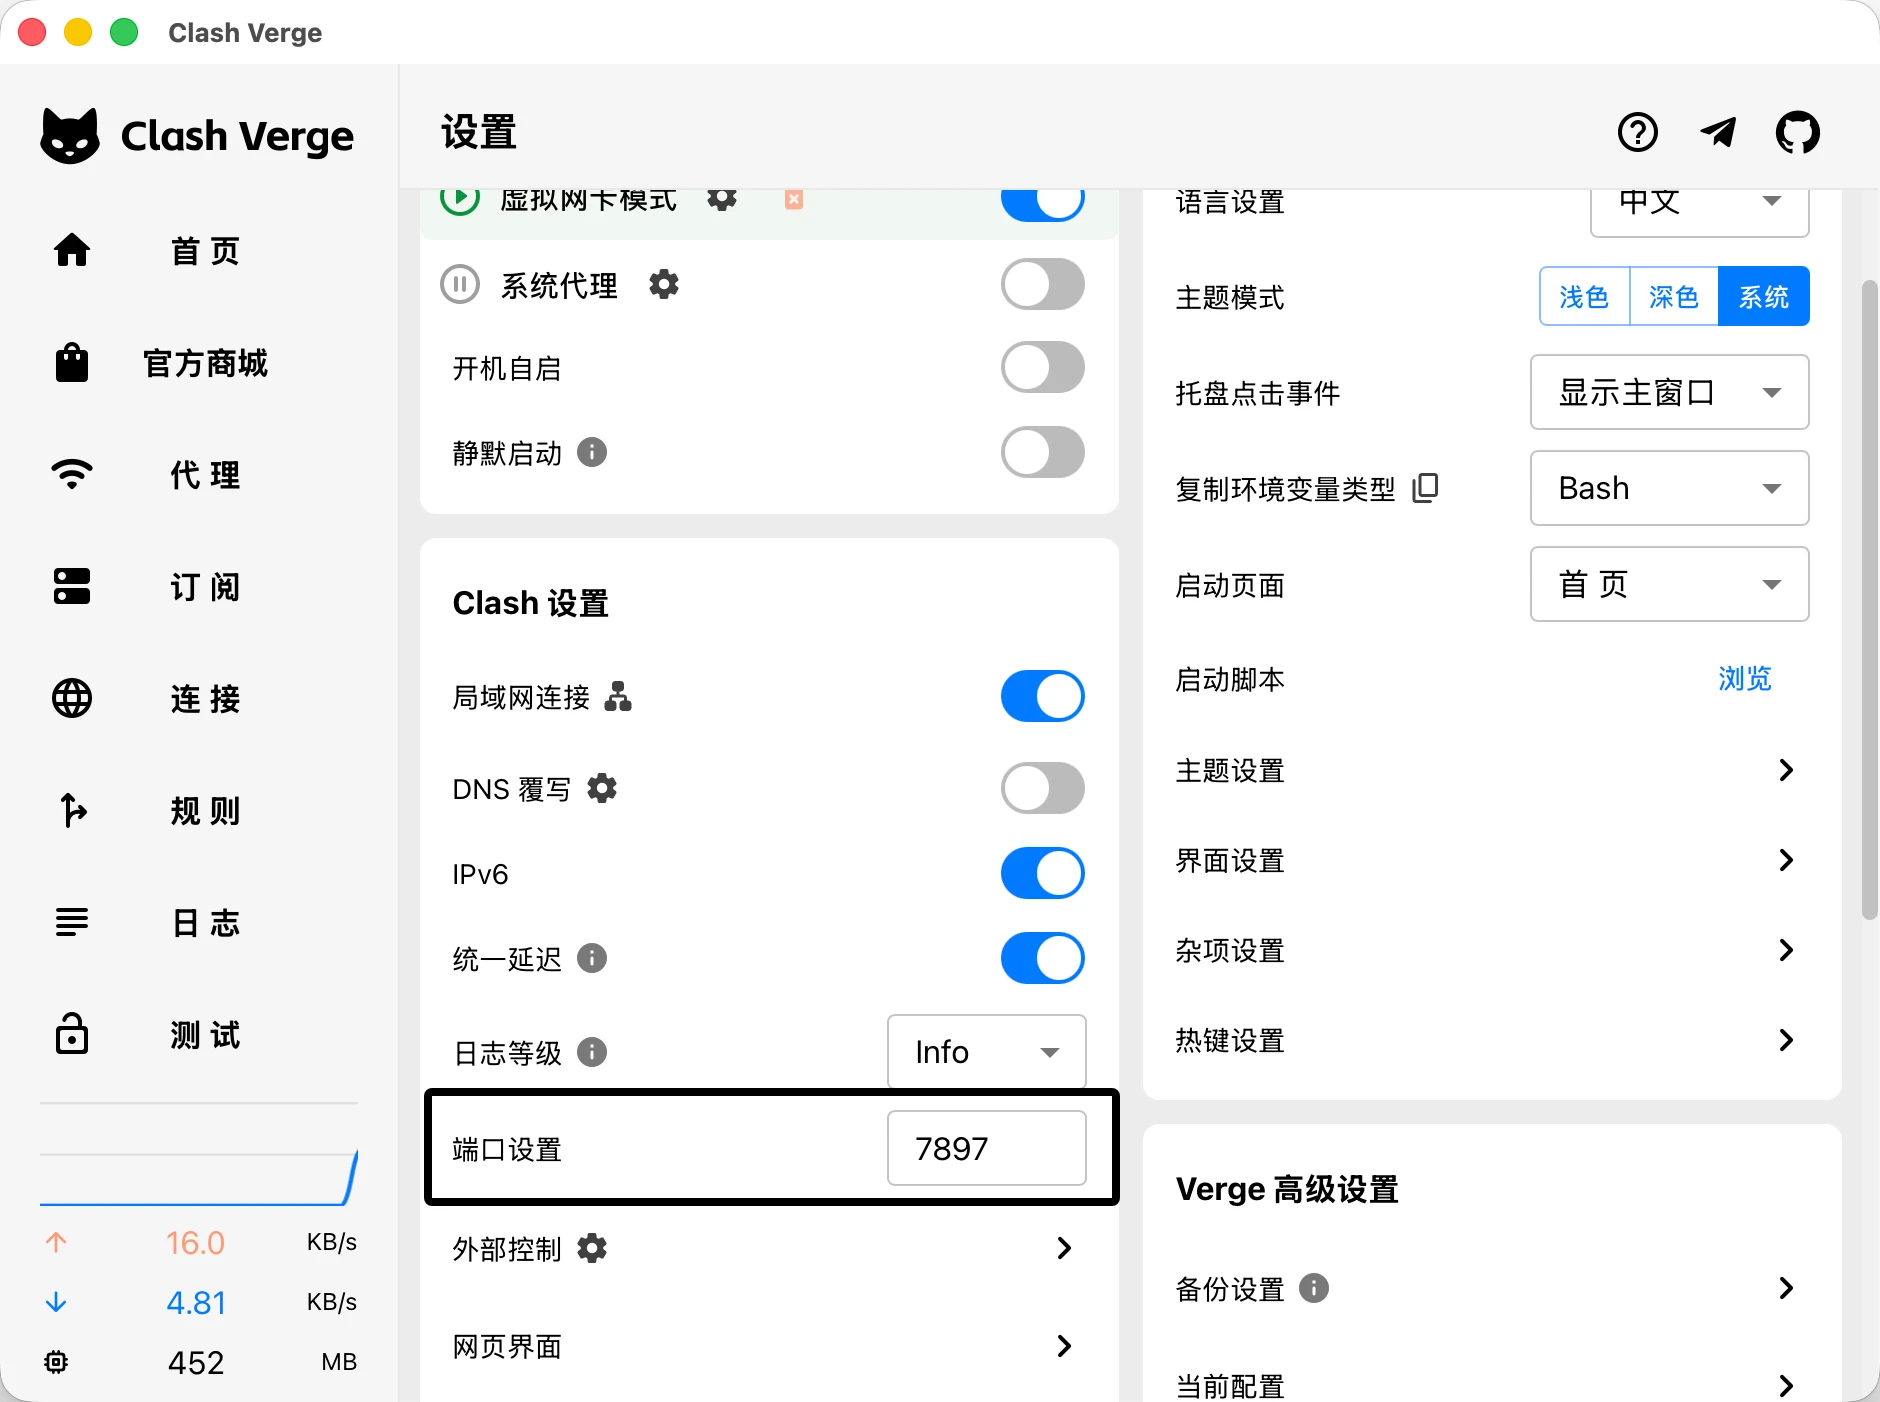The image size is (1880, 1402).
Task: Open the 日志等级 Info dropdown
Action: point(987,1052)
